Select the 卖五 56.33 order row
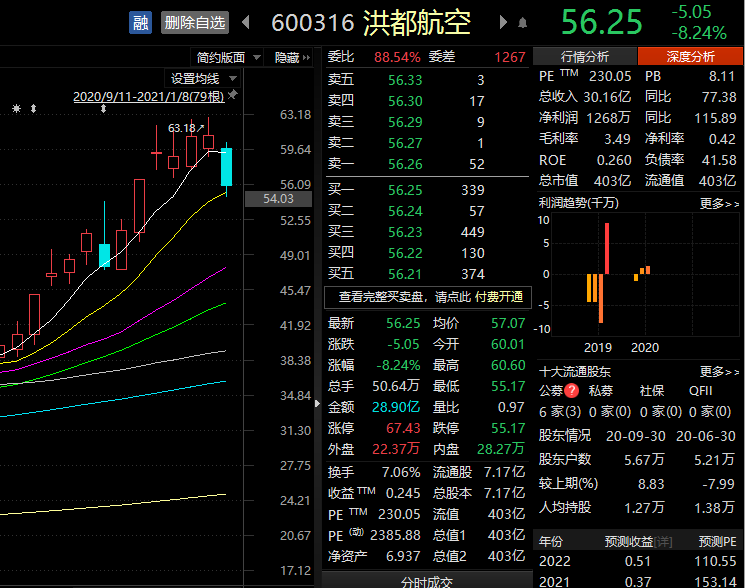The image size is (745, 588). click(x=426, y=80)
